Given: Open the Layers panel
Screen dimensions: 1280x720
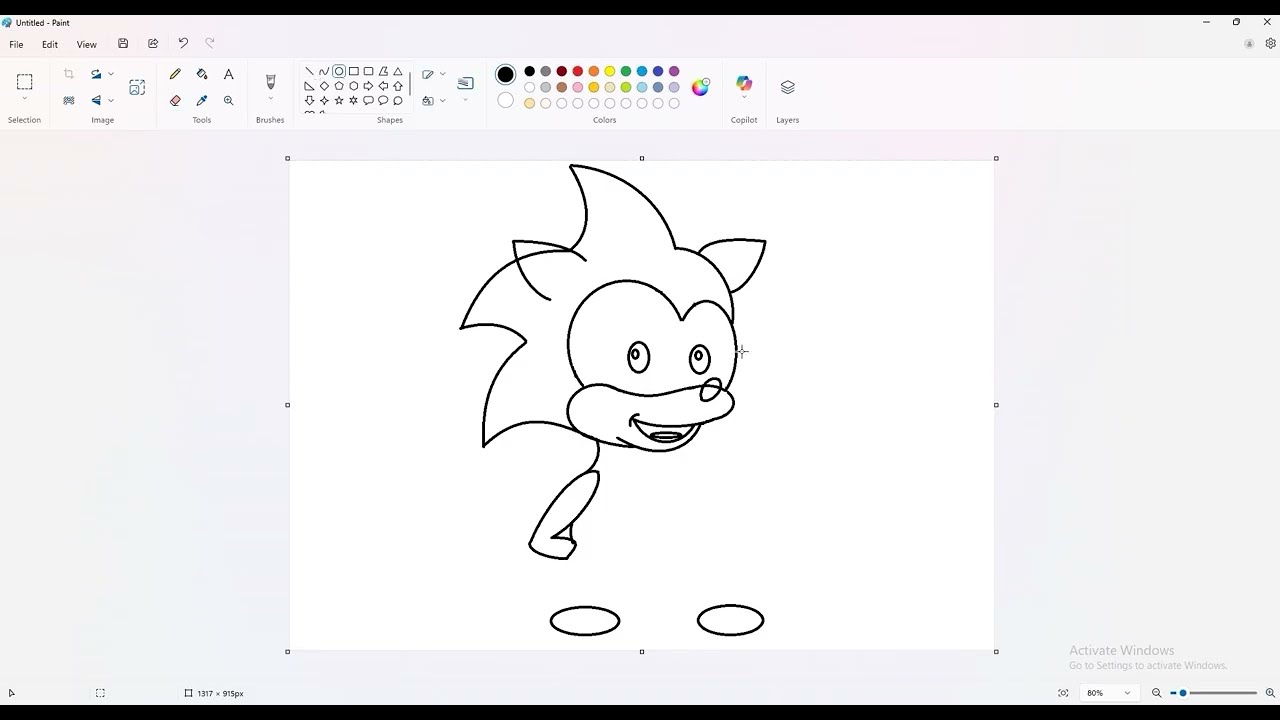Looking at the screenshot, I should (x=788, y=87).
